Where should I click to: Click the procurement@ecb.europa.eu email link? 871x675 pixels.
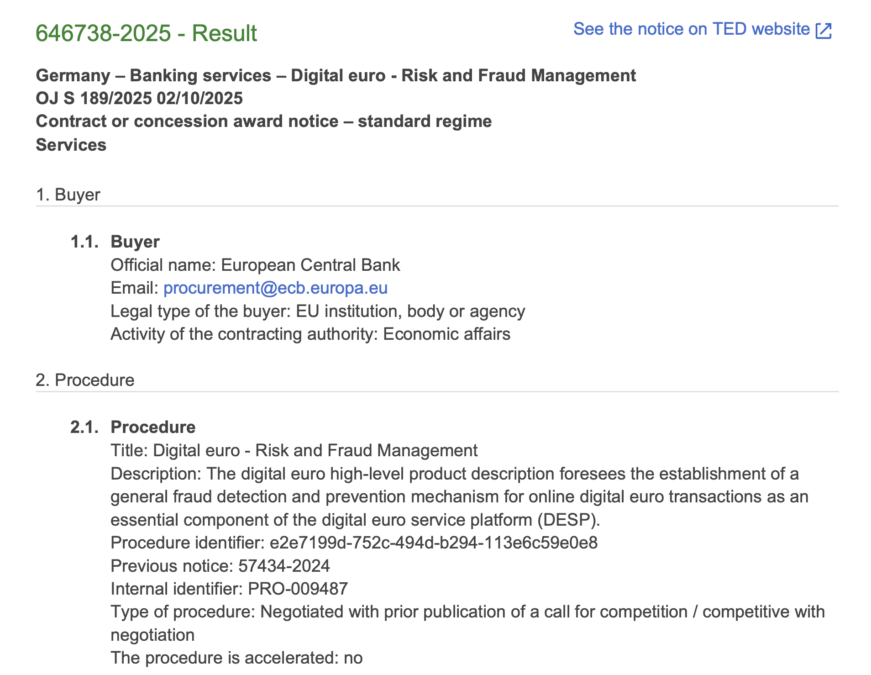[275, 288]
